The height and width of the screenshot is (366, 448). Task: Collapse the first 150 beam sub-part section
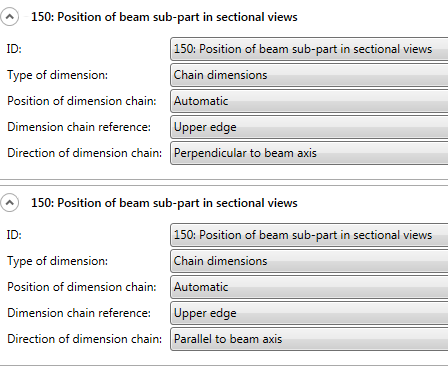pos(10,17)
